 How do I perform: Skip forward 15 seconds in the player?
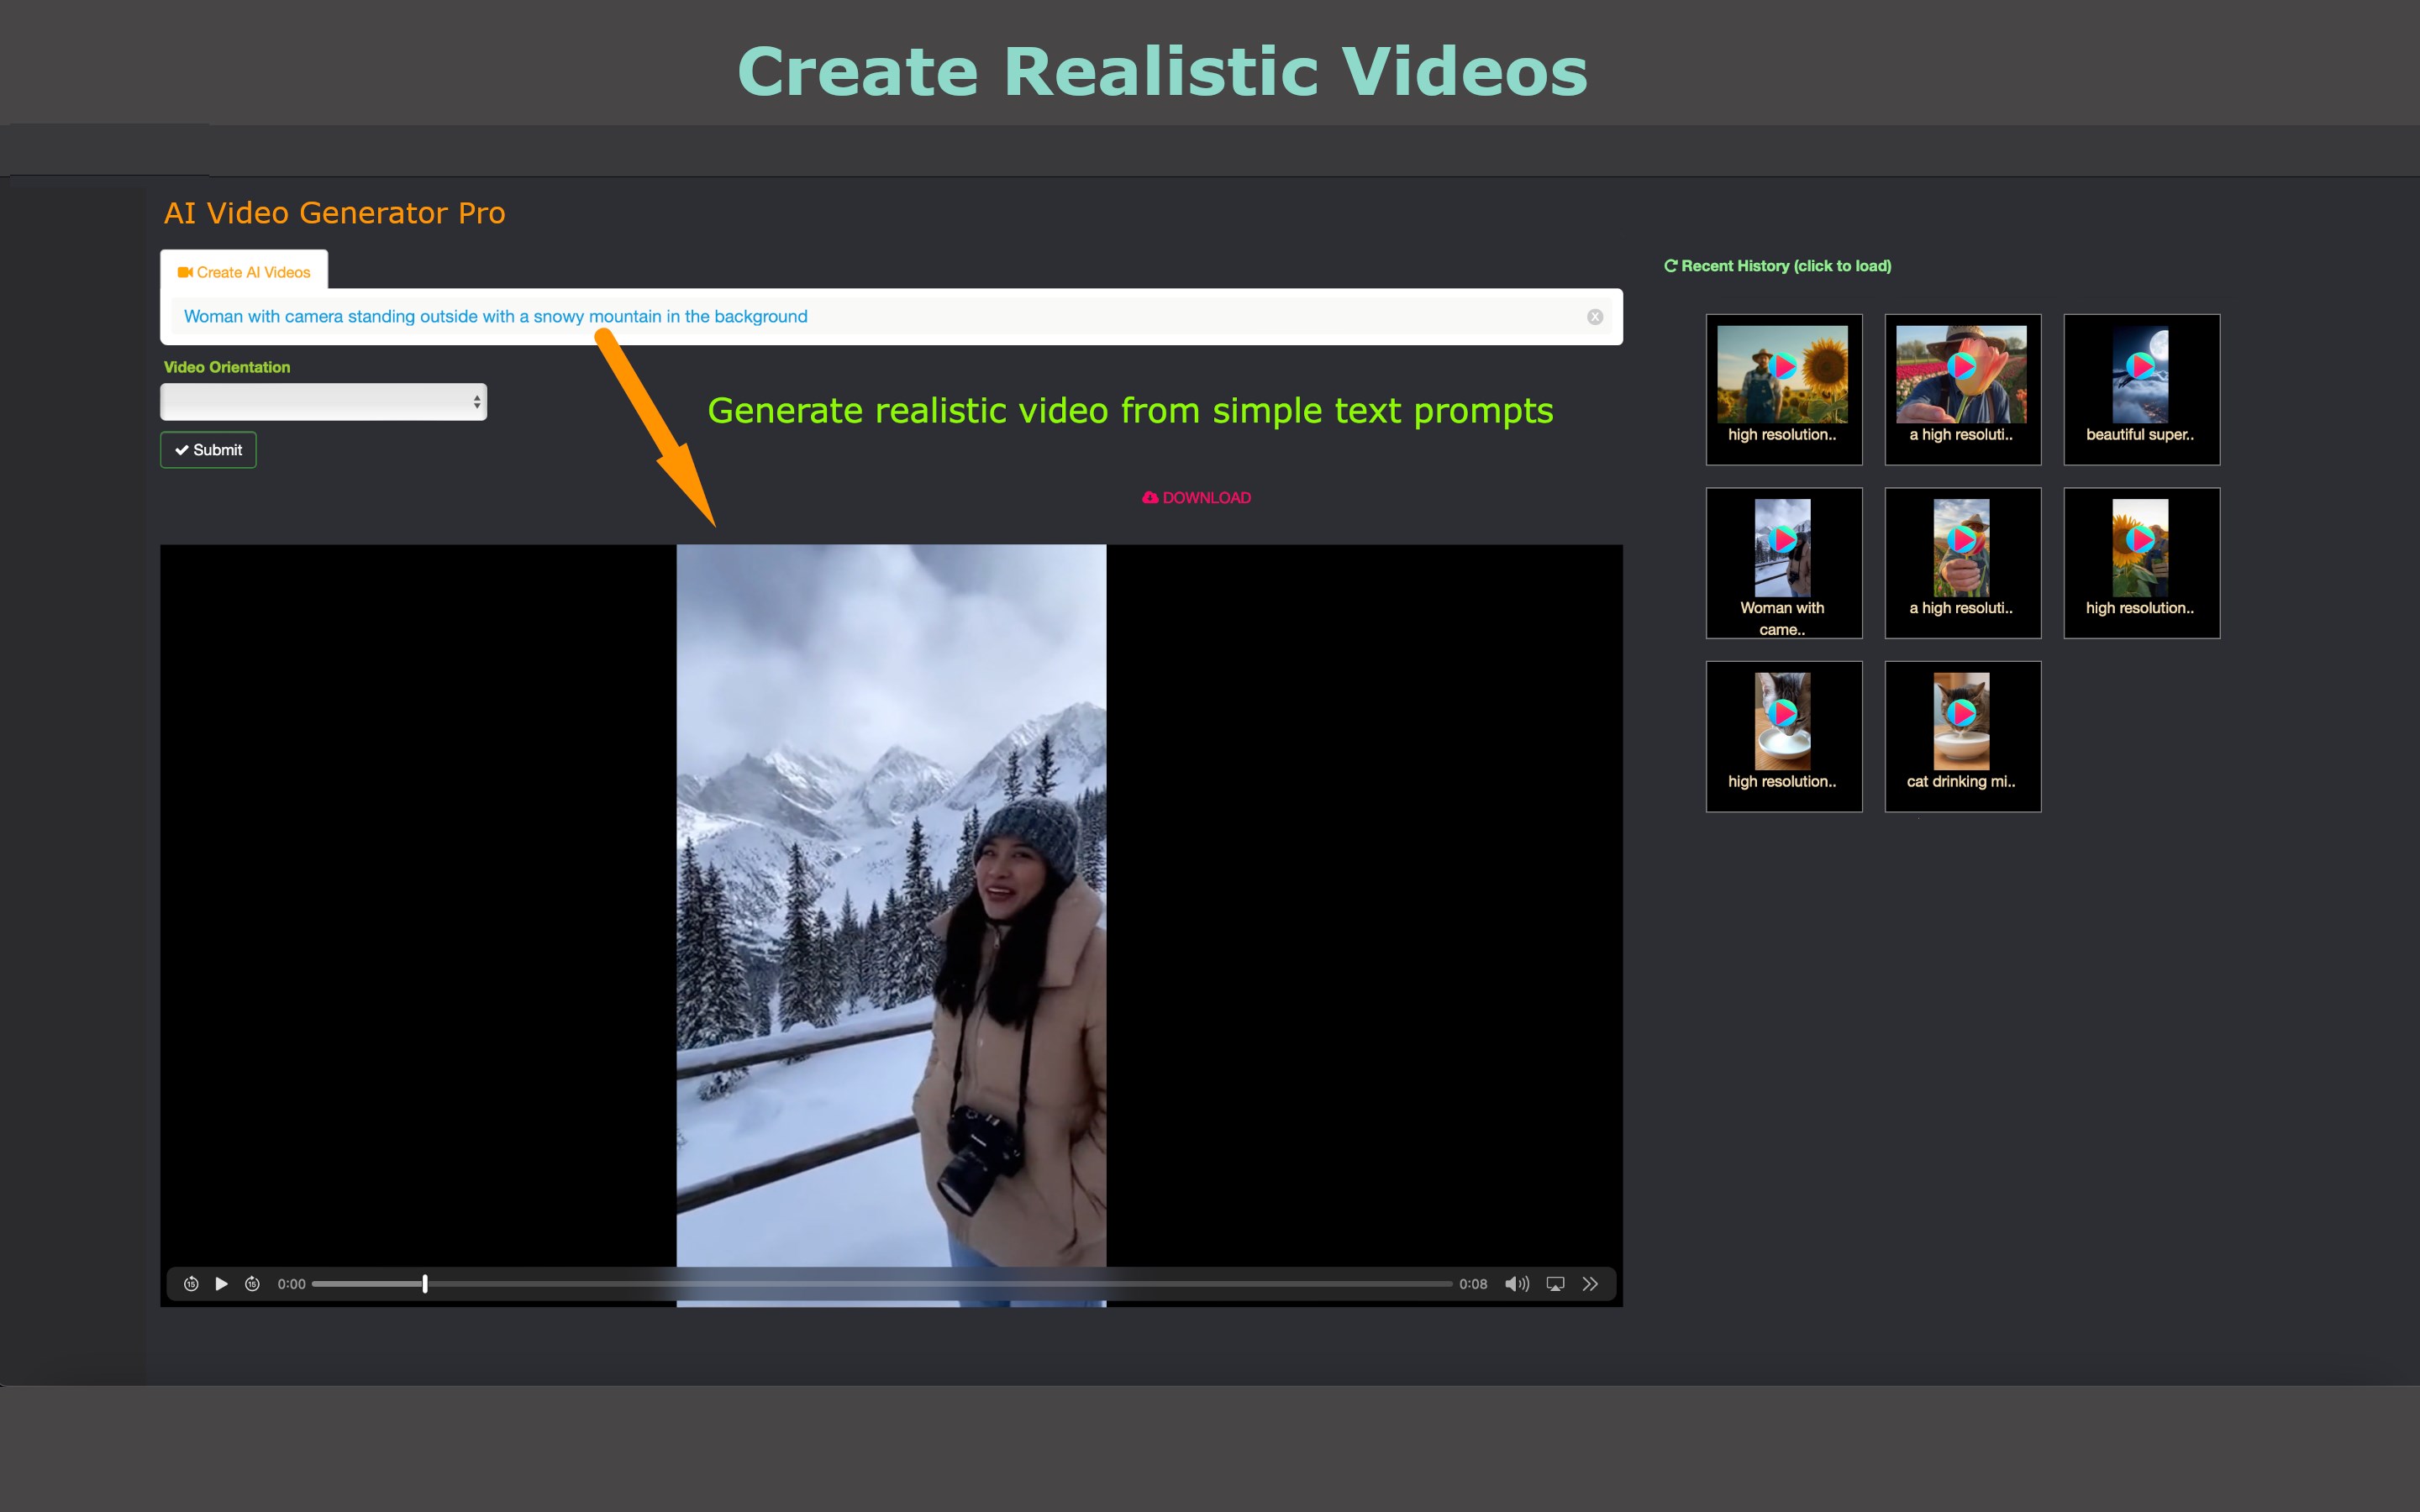tap(253, 1284)
